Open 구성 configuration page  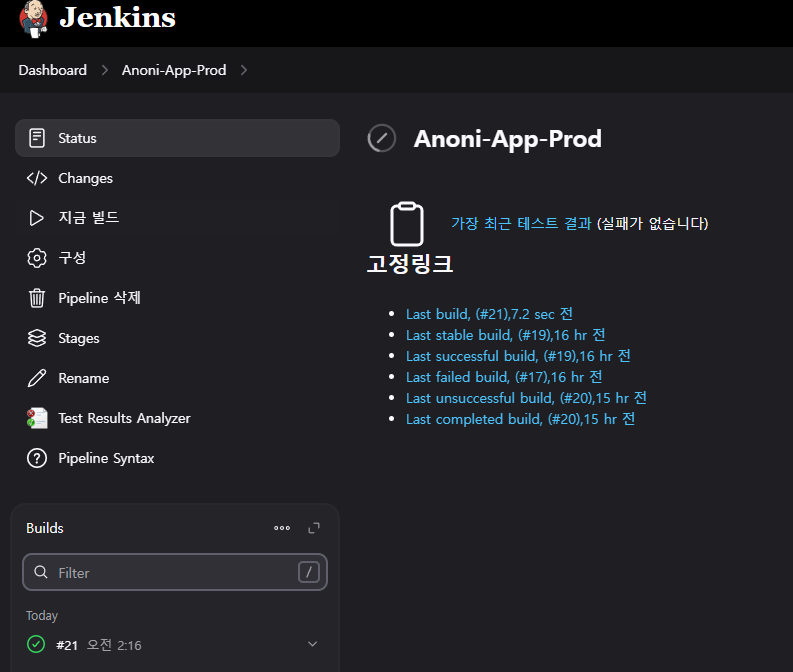click(178, 258)
